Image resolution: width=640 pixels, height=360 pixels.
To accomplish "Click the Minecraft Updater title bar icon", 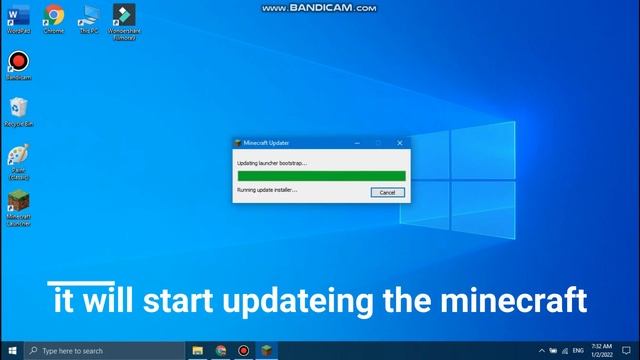I will pos(238,143).
